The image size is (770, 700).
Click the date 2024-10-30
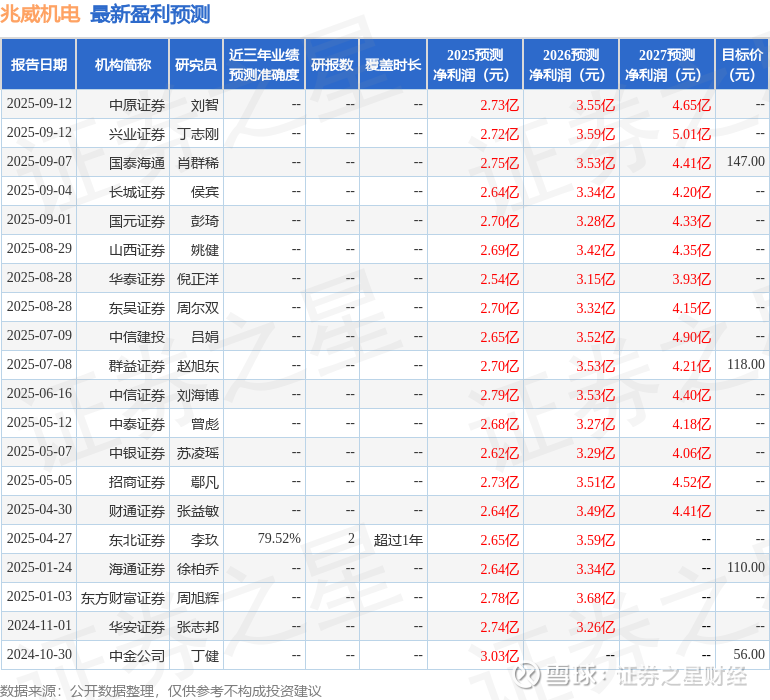[x=39, y=654]
